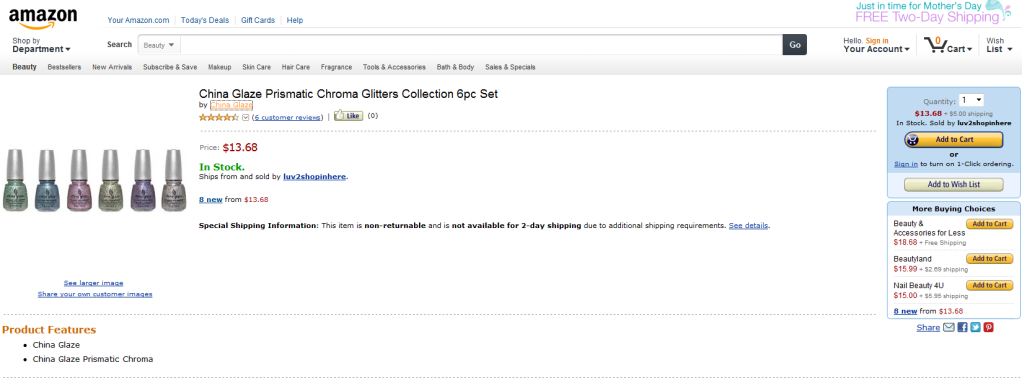
Task: Click the Amazon logo
Action: pos(43,19)
